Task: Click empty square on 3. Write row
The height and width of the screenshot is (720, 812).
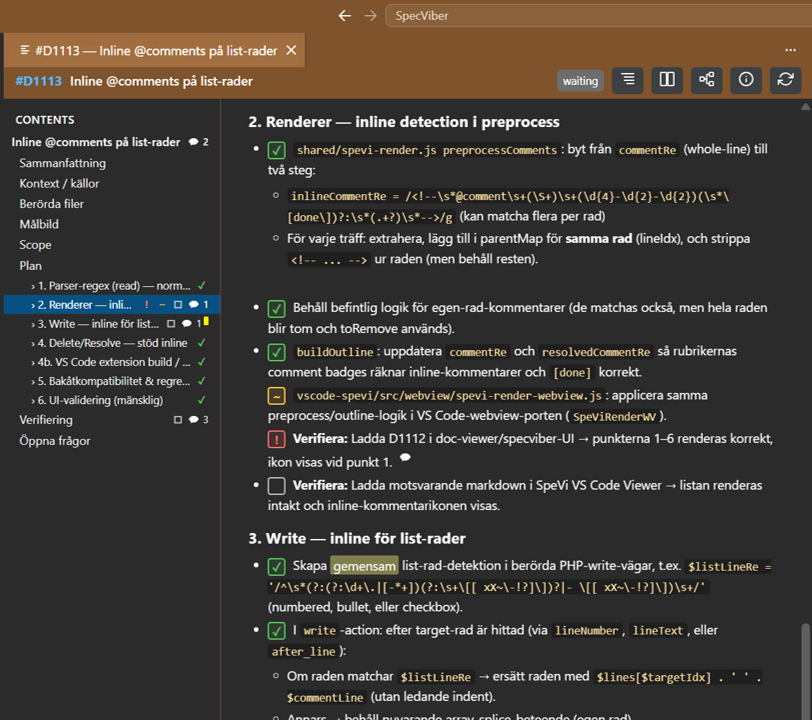Action: (x=171, y=324)
